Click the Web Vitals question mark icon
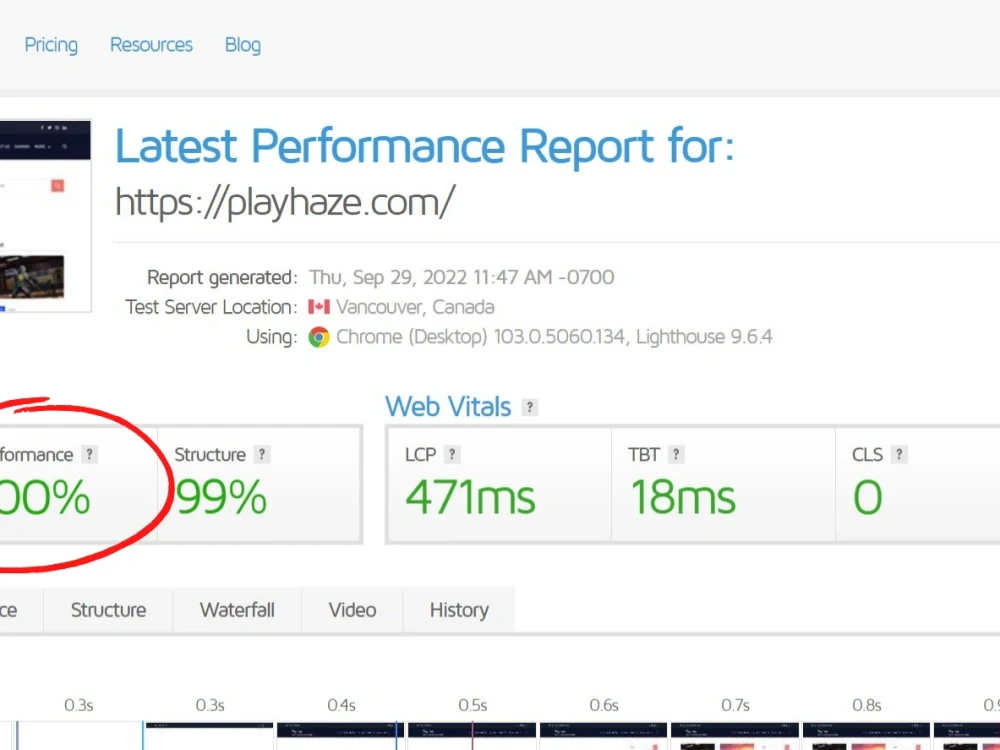The height and width of the screenshot is (750, 1000). [x=529, y=407]
